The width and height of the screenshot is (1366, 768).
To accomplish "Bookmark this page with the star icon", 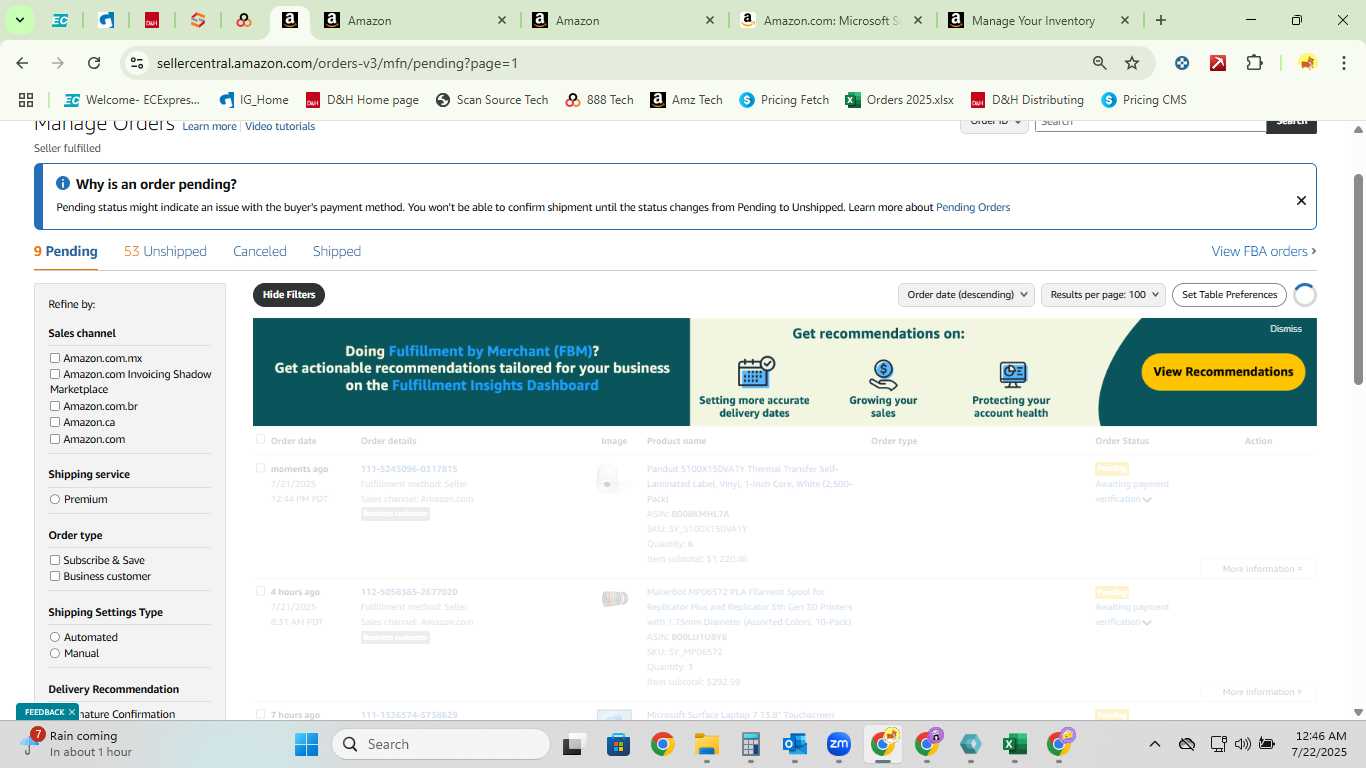I will [1132, 63].
